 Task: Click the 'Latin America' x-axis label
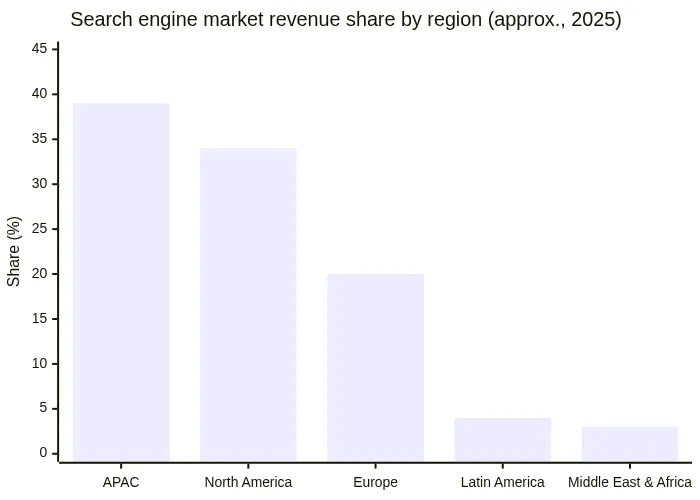pyautogui.click(x=503, y=483)
